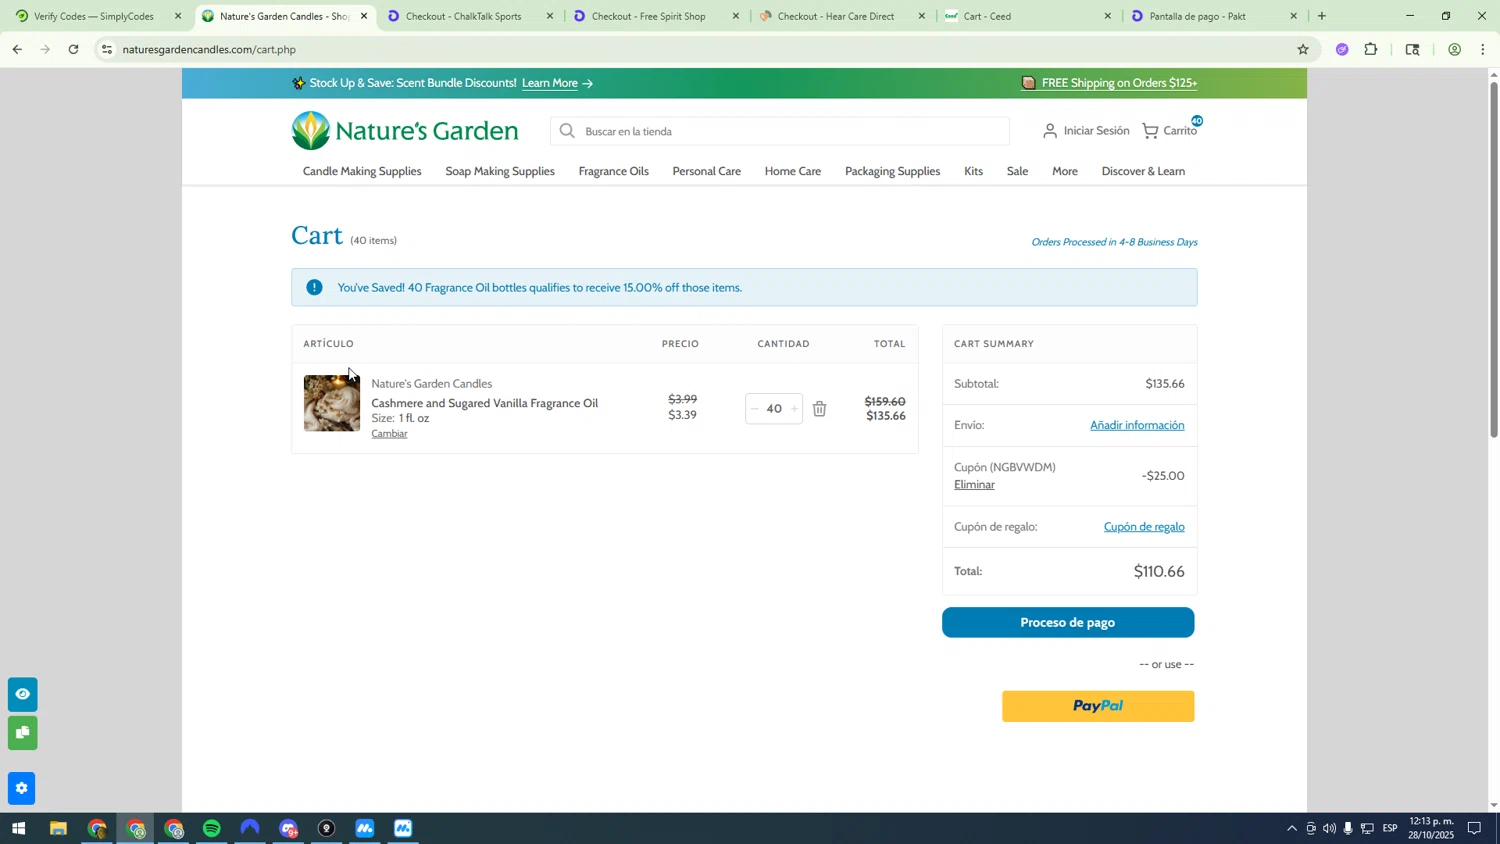Click the browser address bar URL

click(209, 49)
